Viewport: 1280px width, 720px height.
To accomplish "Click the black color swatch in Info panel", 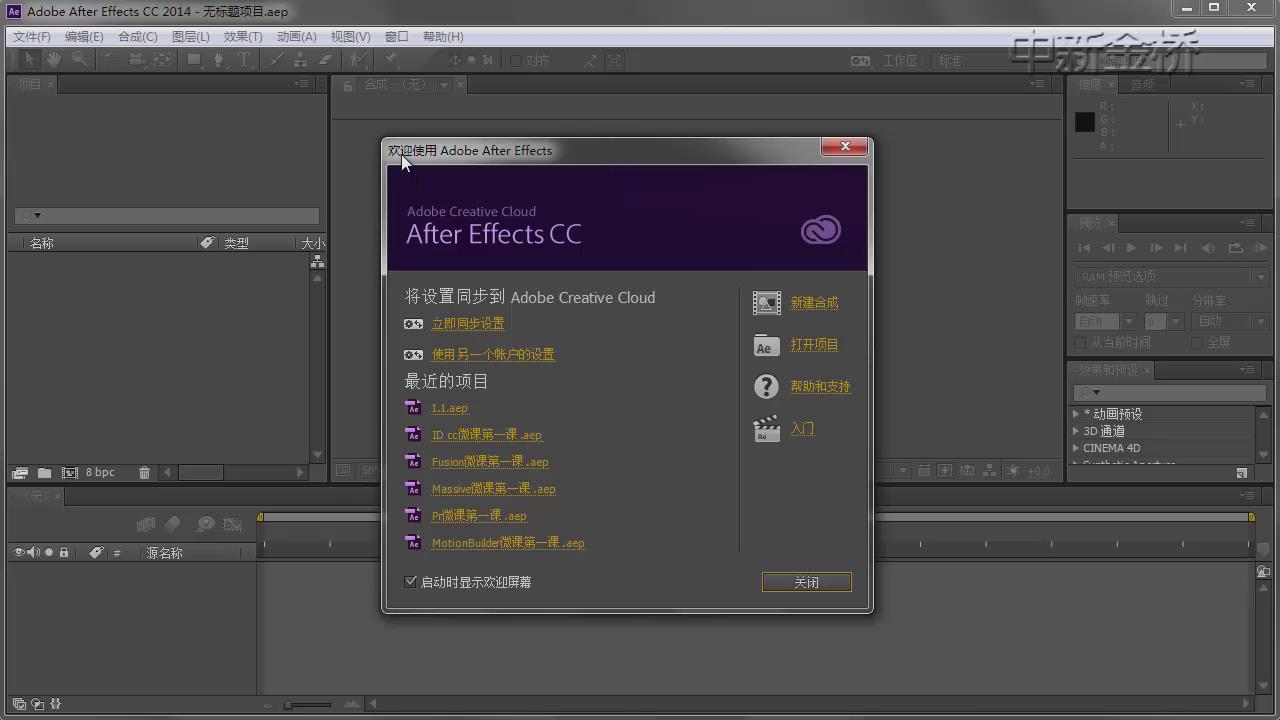I will click(1085, 122).
